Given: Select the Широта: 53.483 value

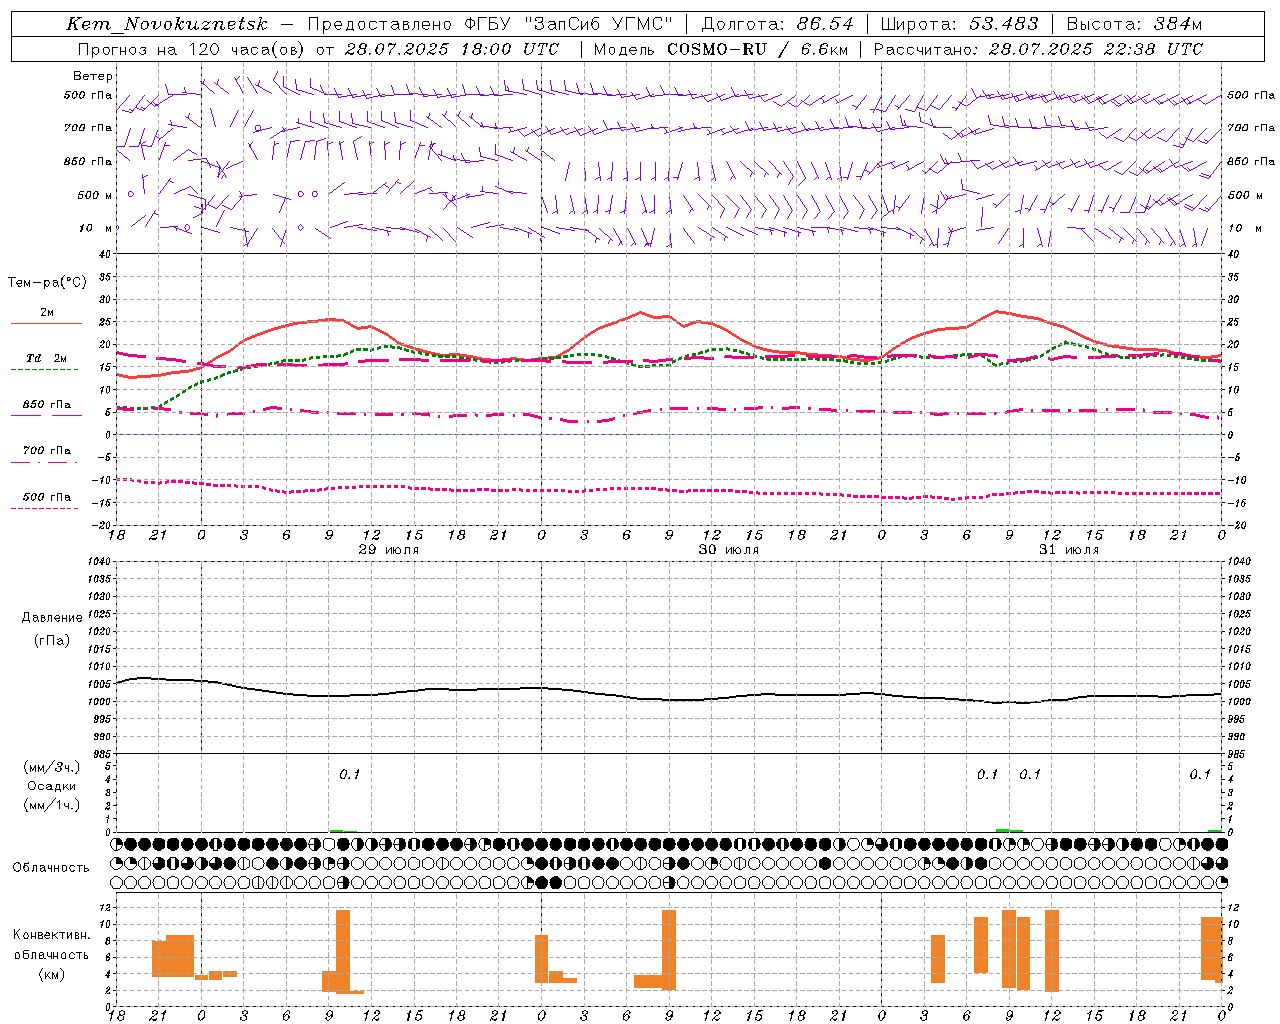Looking at the screenshot, I should coord(959,24).
